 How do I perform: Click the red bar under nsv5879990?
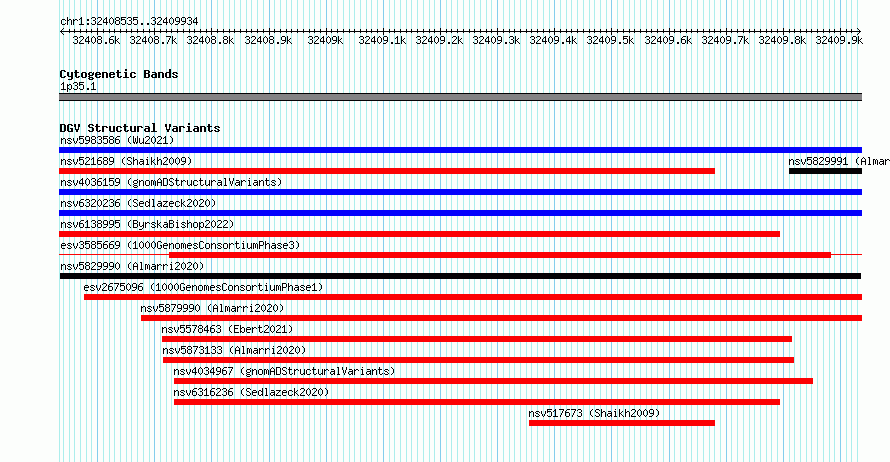501,318
